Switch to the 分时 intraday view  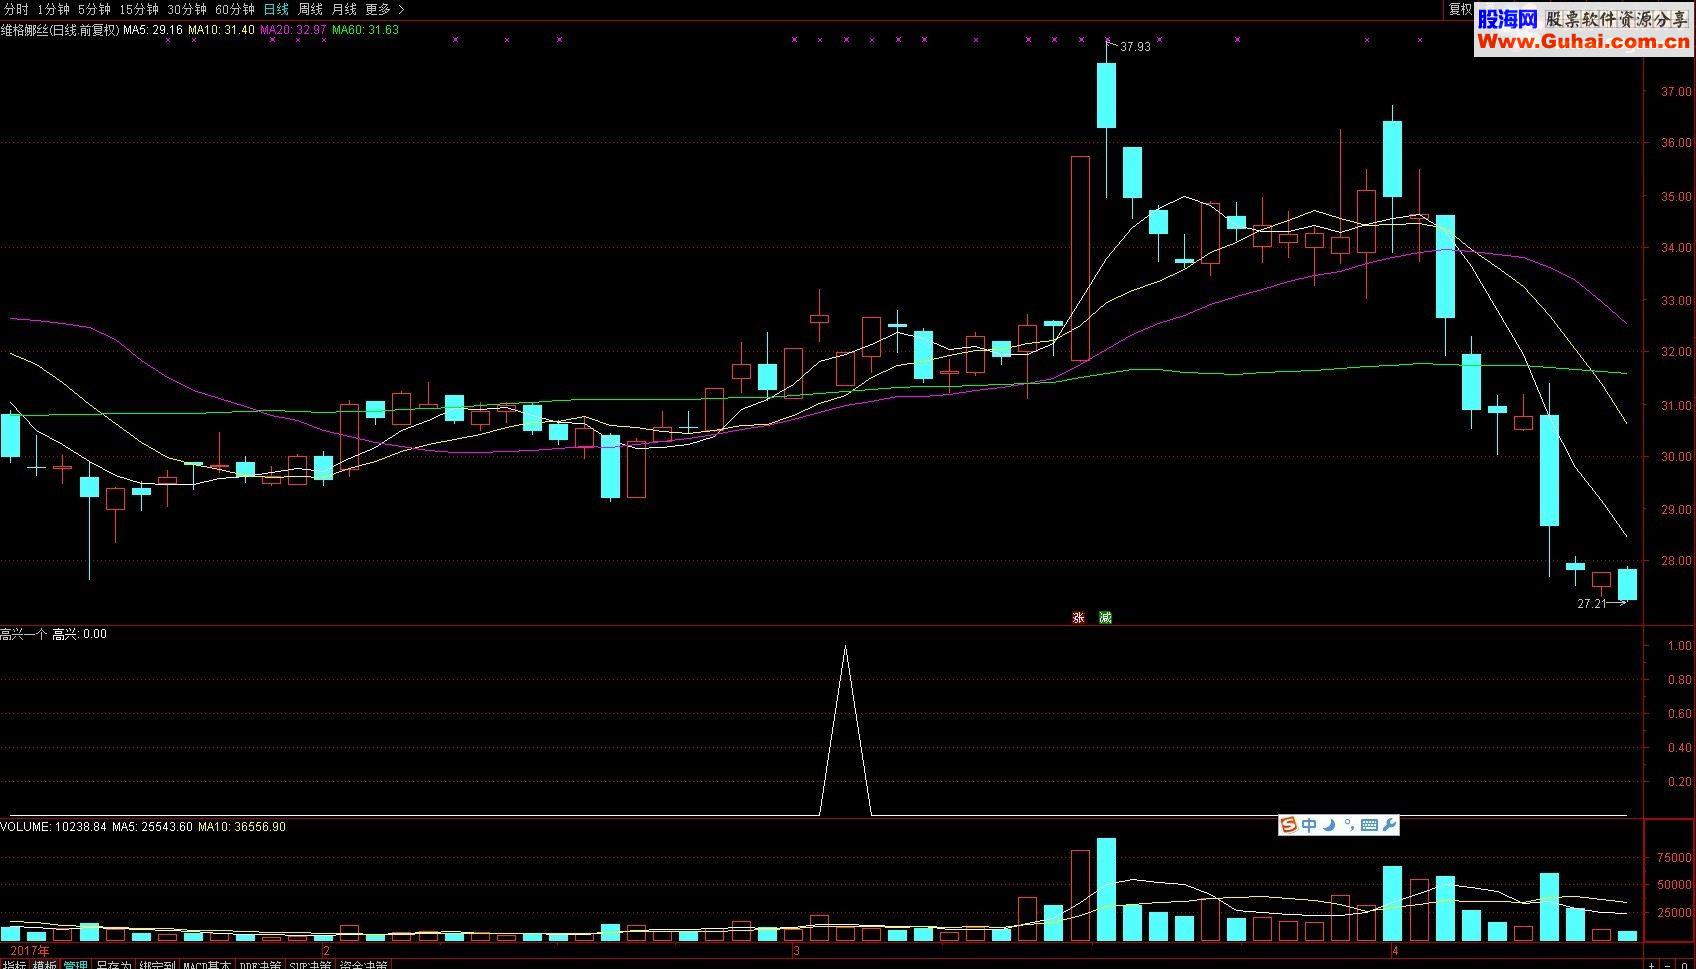(16, 9)
